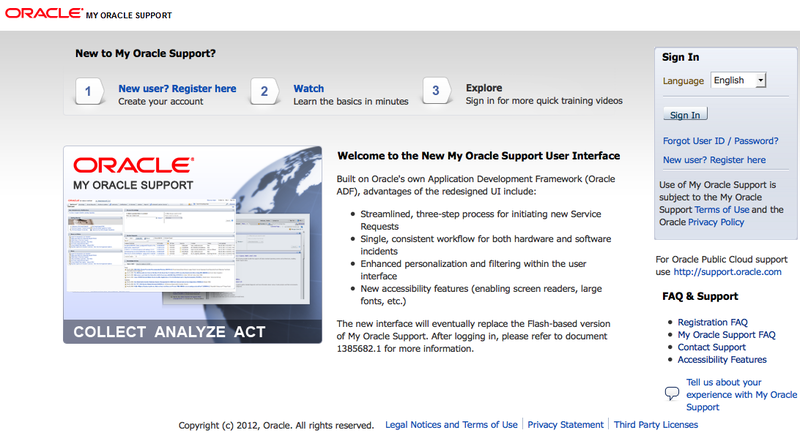Open the Third Party Licenses link
The height and width of the screenshot is (433, 800).
(x=656, y=424)
